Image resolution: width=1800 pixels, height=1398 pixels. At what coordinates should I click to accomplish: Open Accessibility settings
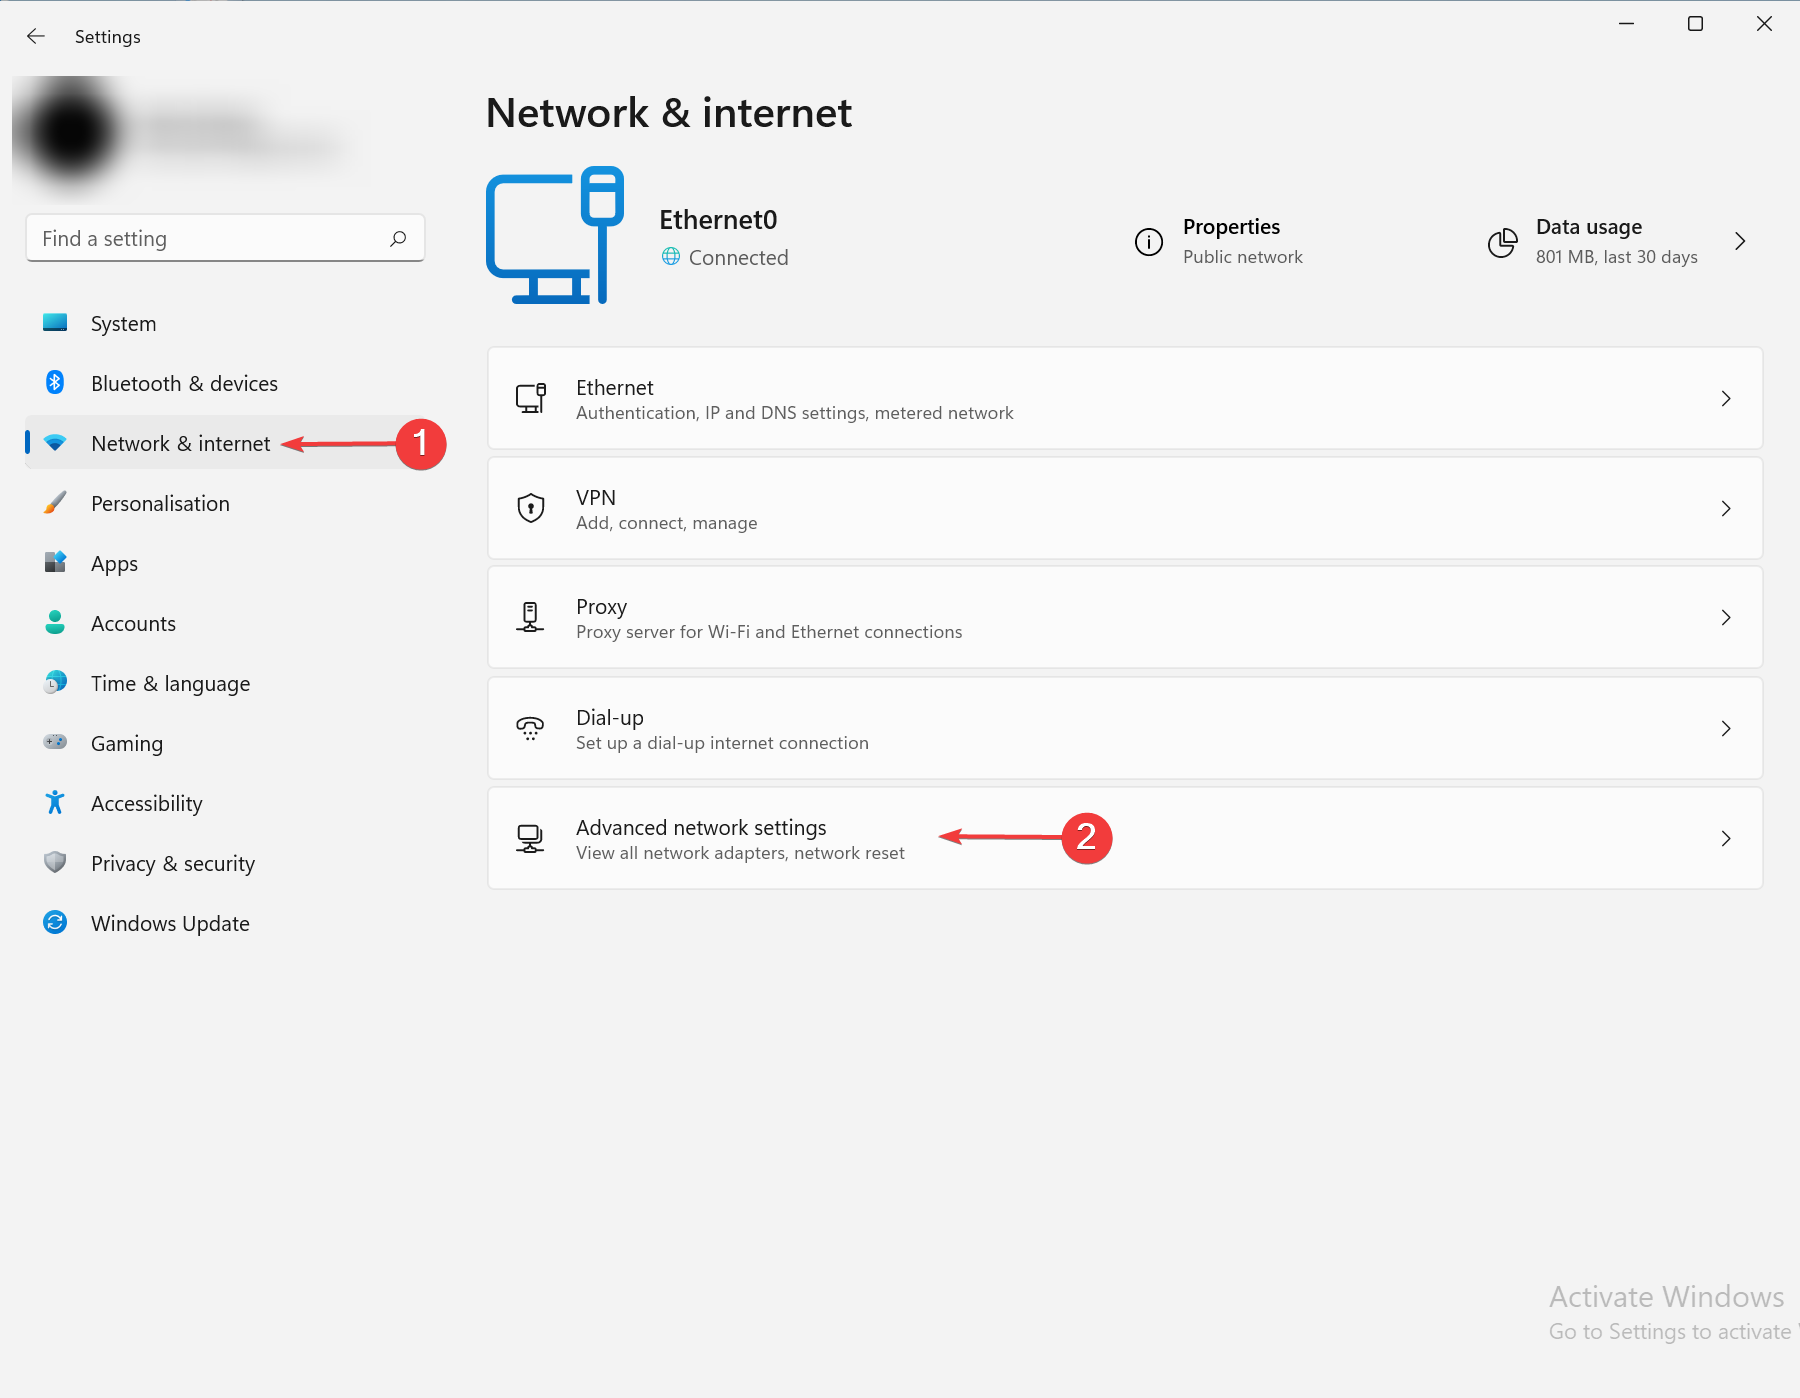(225, 803)
